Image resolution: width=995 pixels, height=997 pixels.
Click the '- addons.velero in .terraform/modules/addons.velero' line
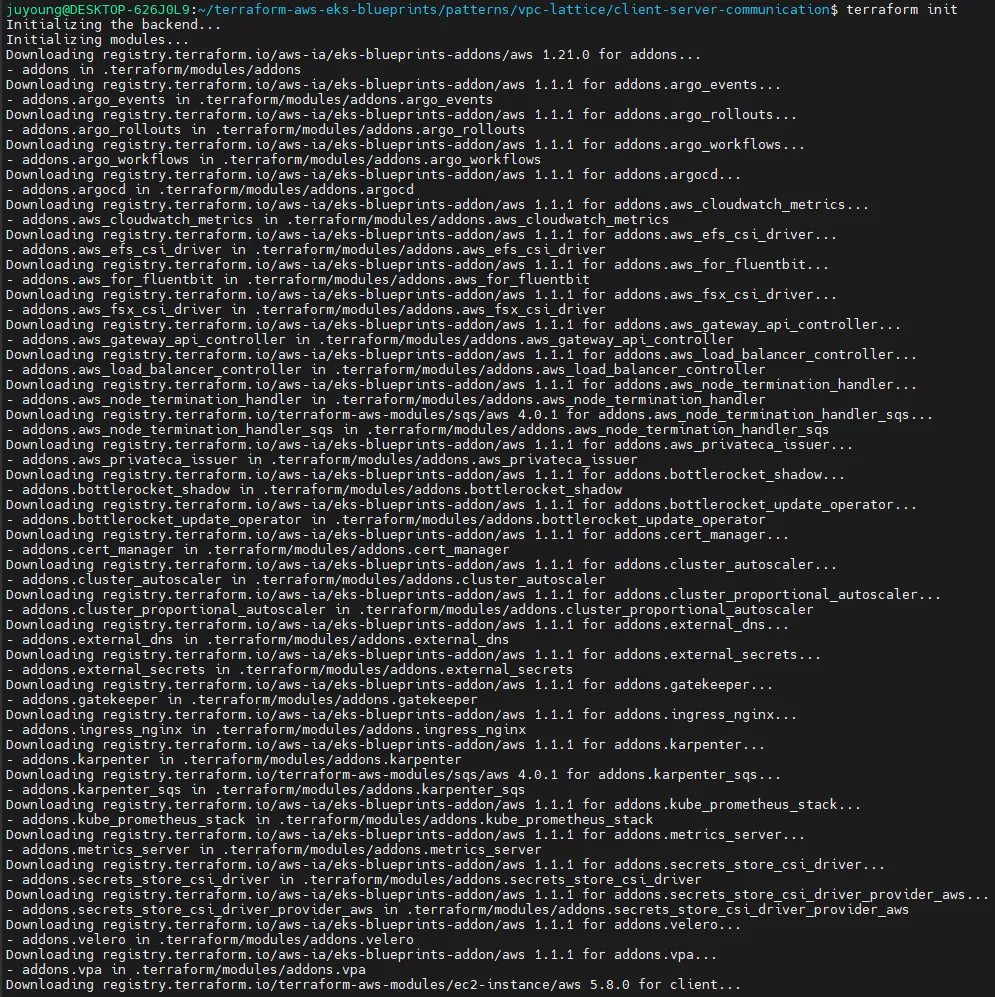[x=210, y=939]
